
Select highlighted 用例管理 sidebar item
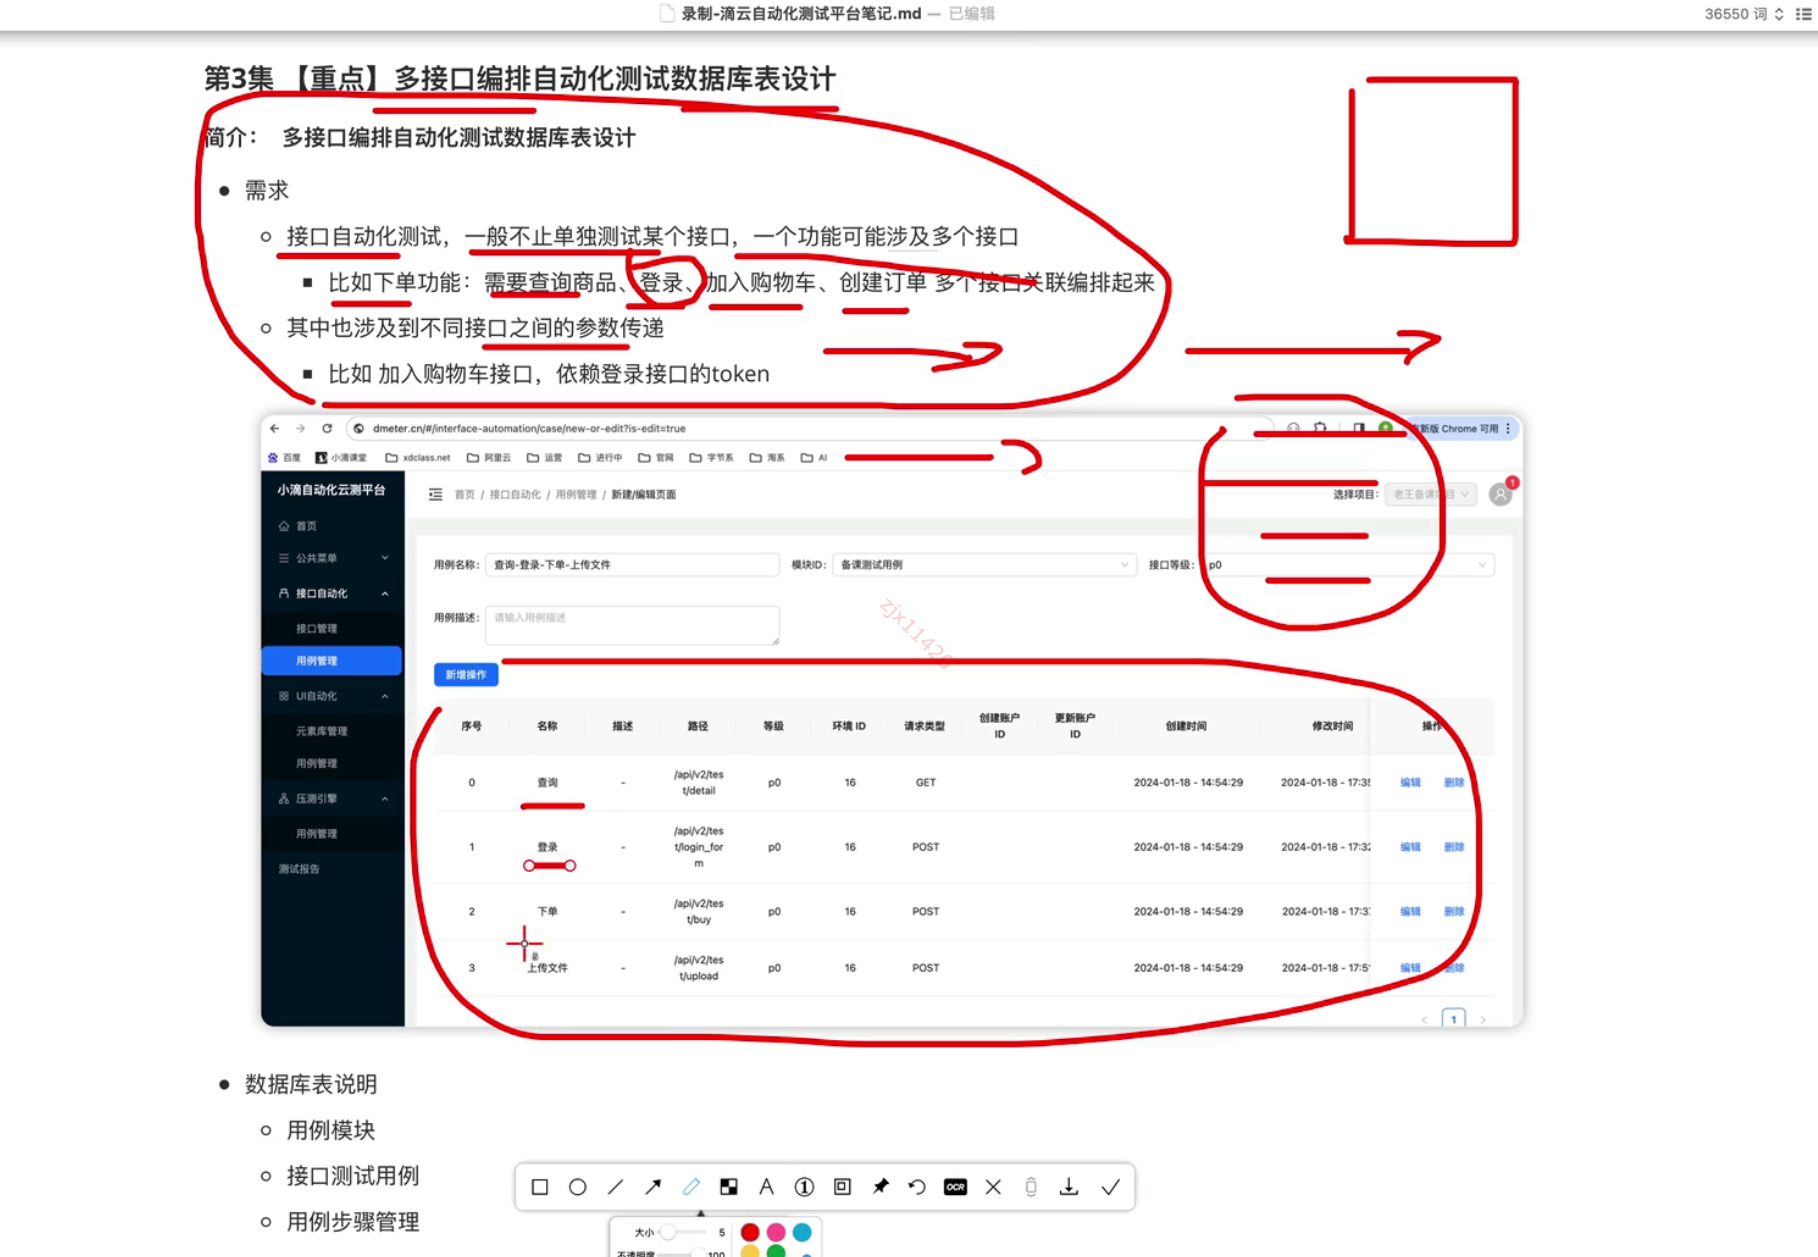click(x=332, y=661)
